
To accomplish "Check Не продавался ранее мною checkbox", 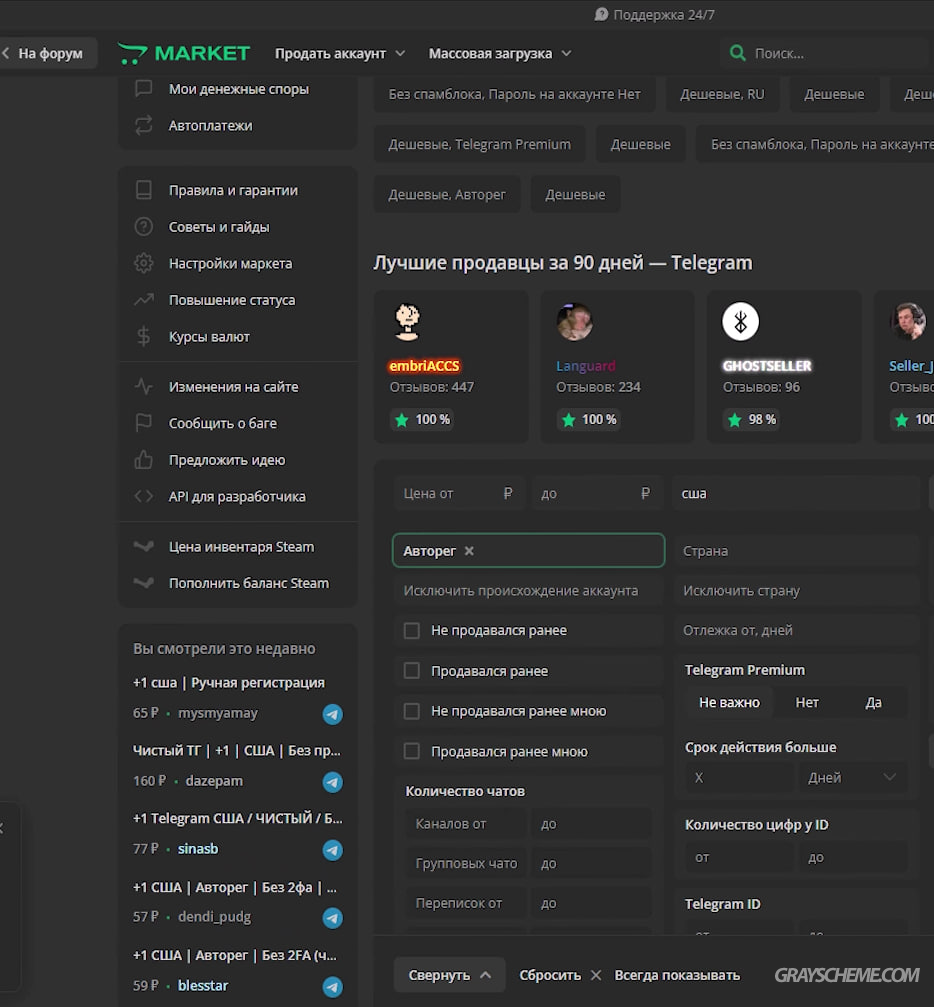I will (412, 712).
